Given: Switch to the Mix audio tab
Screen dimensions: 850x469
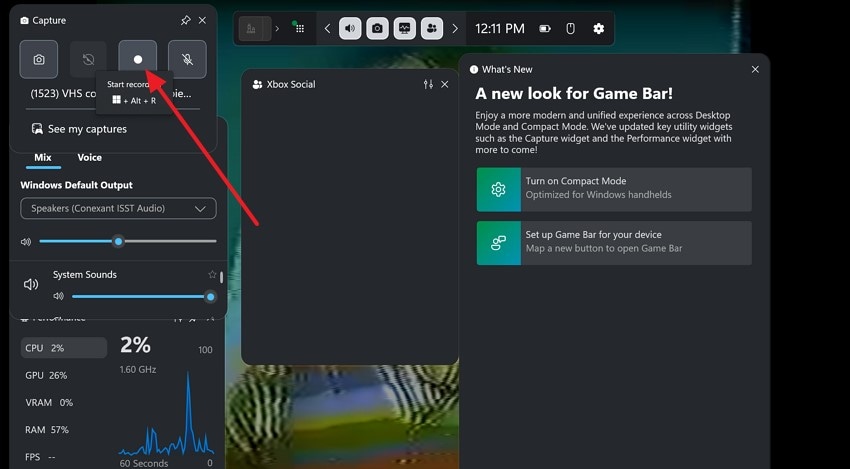Looking at the screenshot, I should (x=43, y=158).
